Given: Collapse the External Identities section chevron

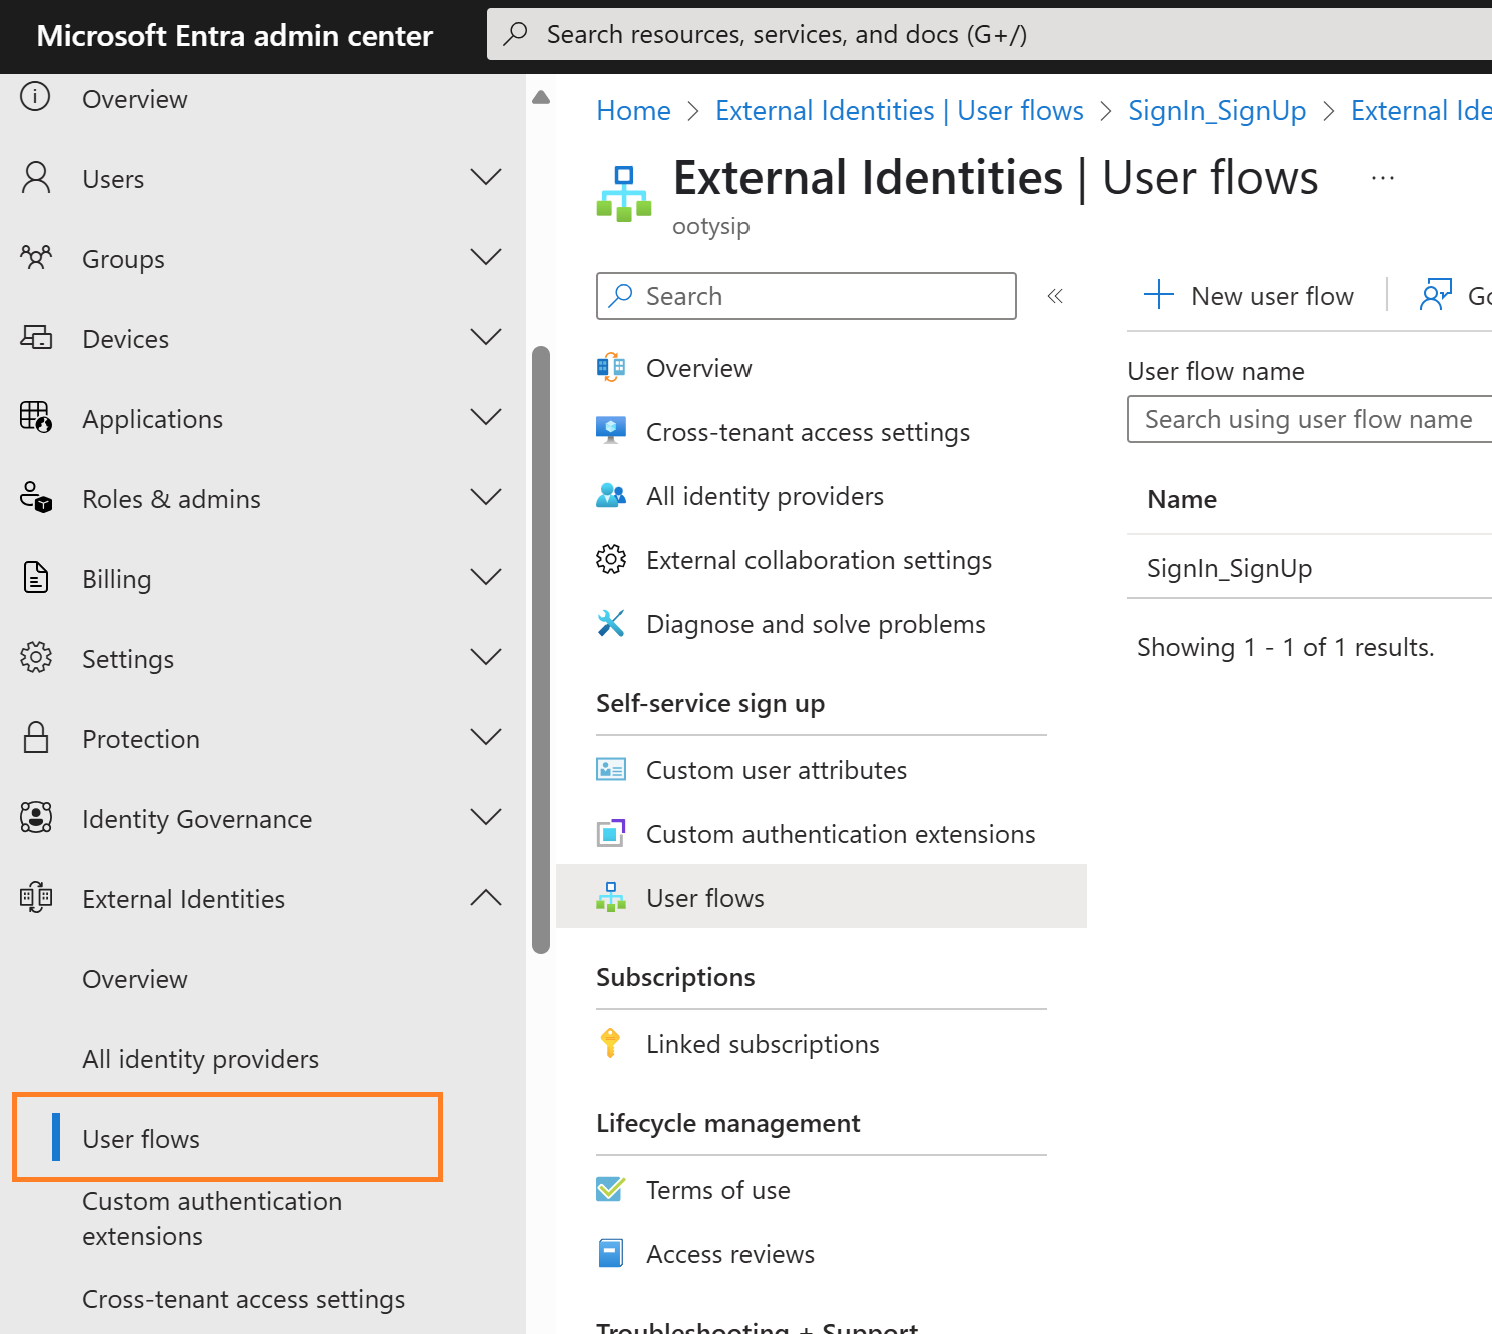Looking at the screenshot, I should (x=486, y=897).
